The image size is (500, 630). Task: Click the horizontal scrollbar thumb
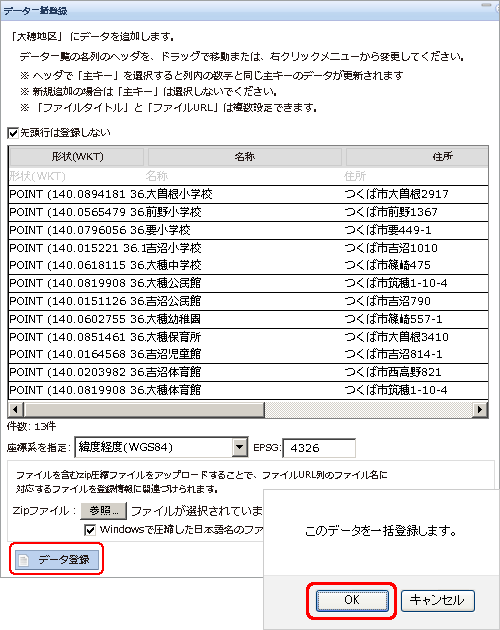[144, 410]
